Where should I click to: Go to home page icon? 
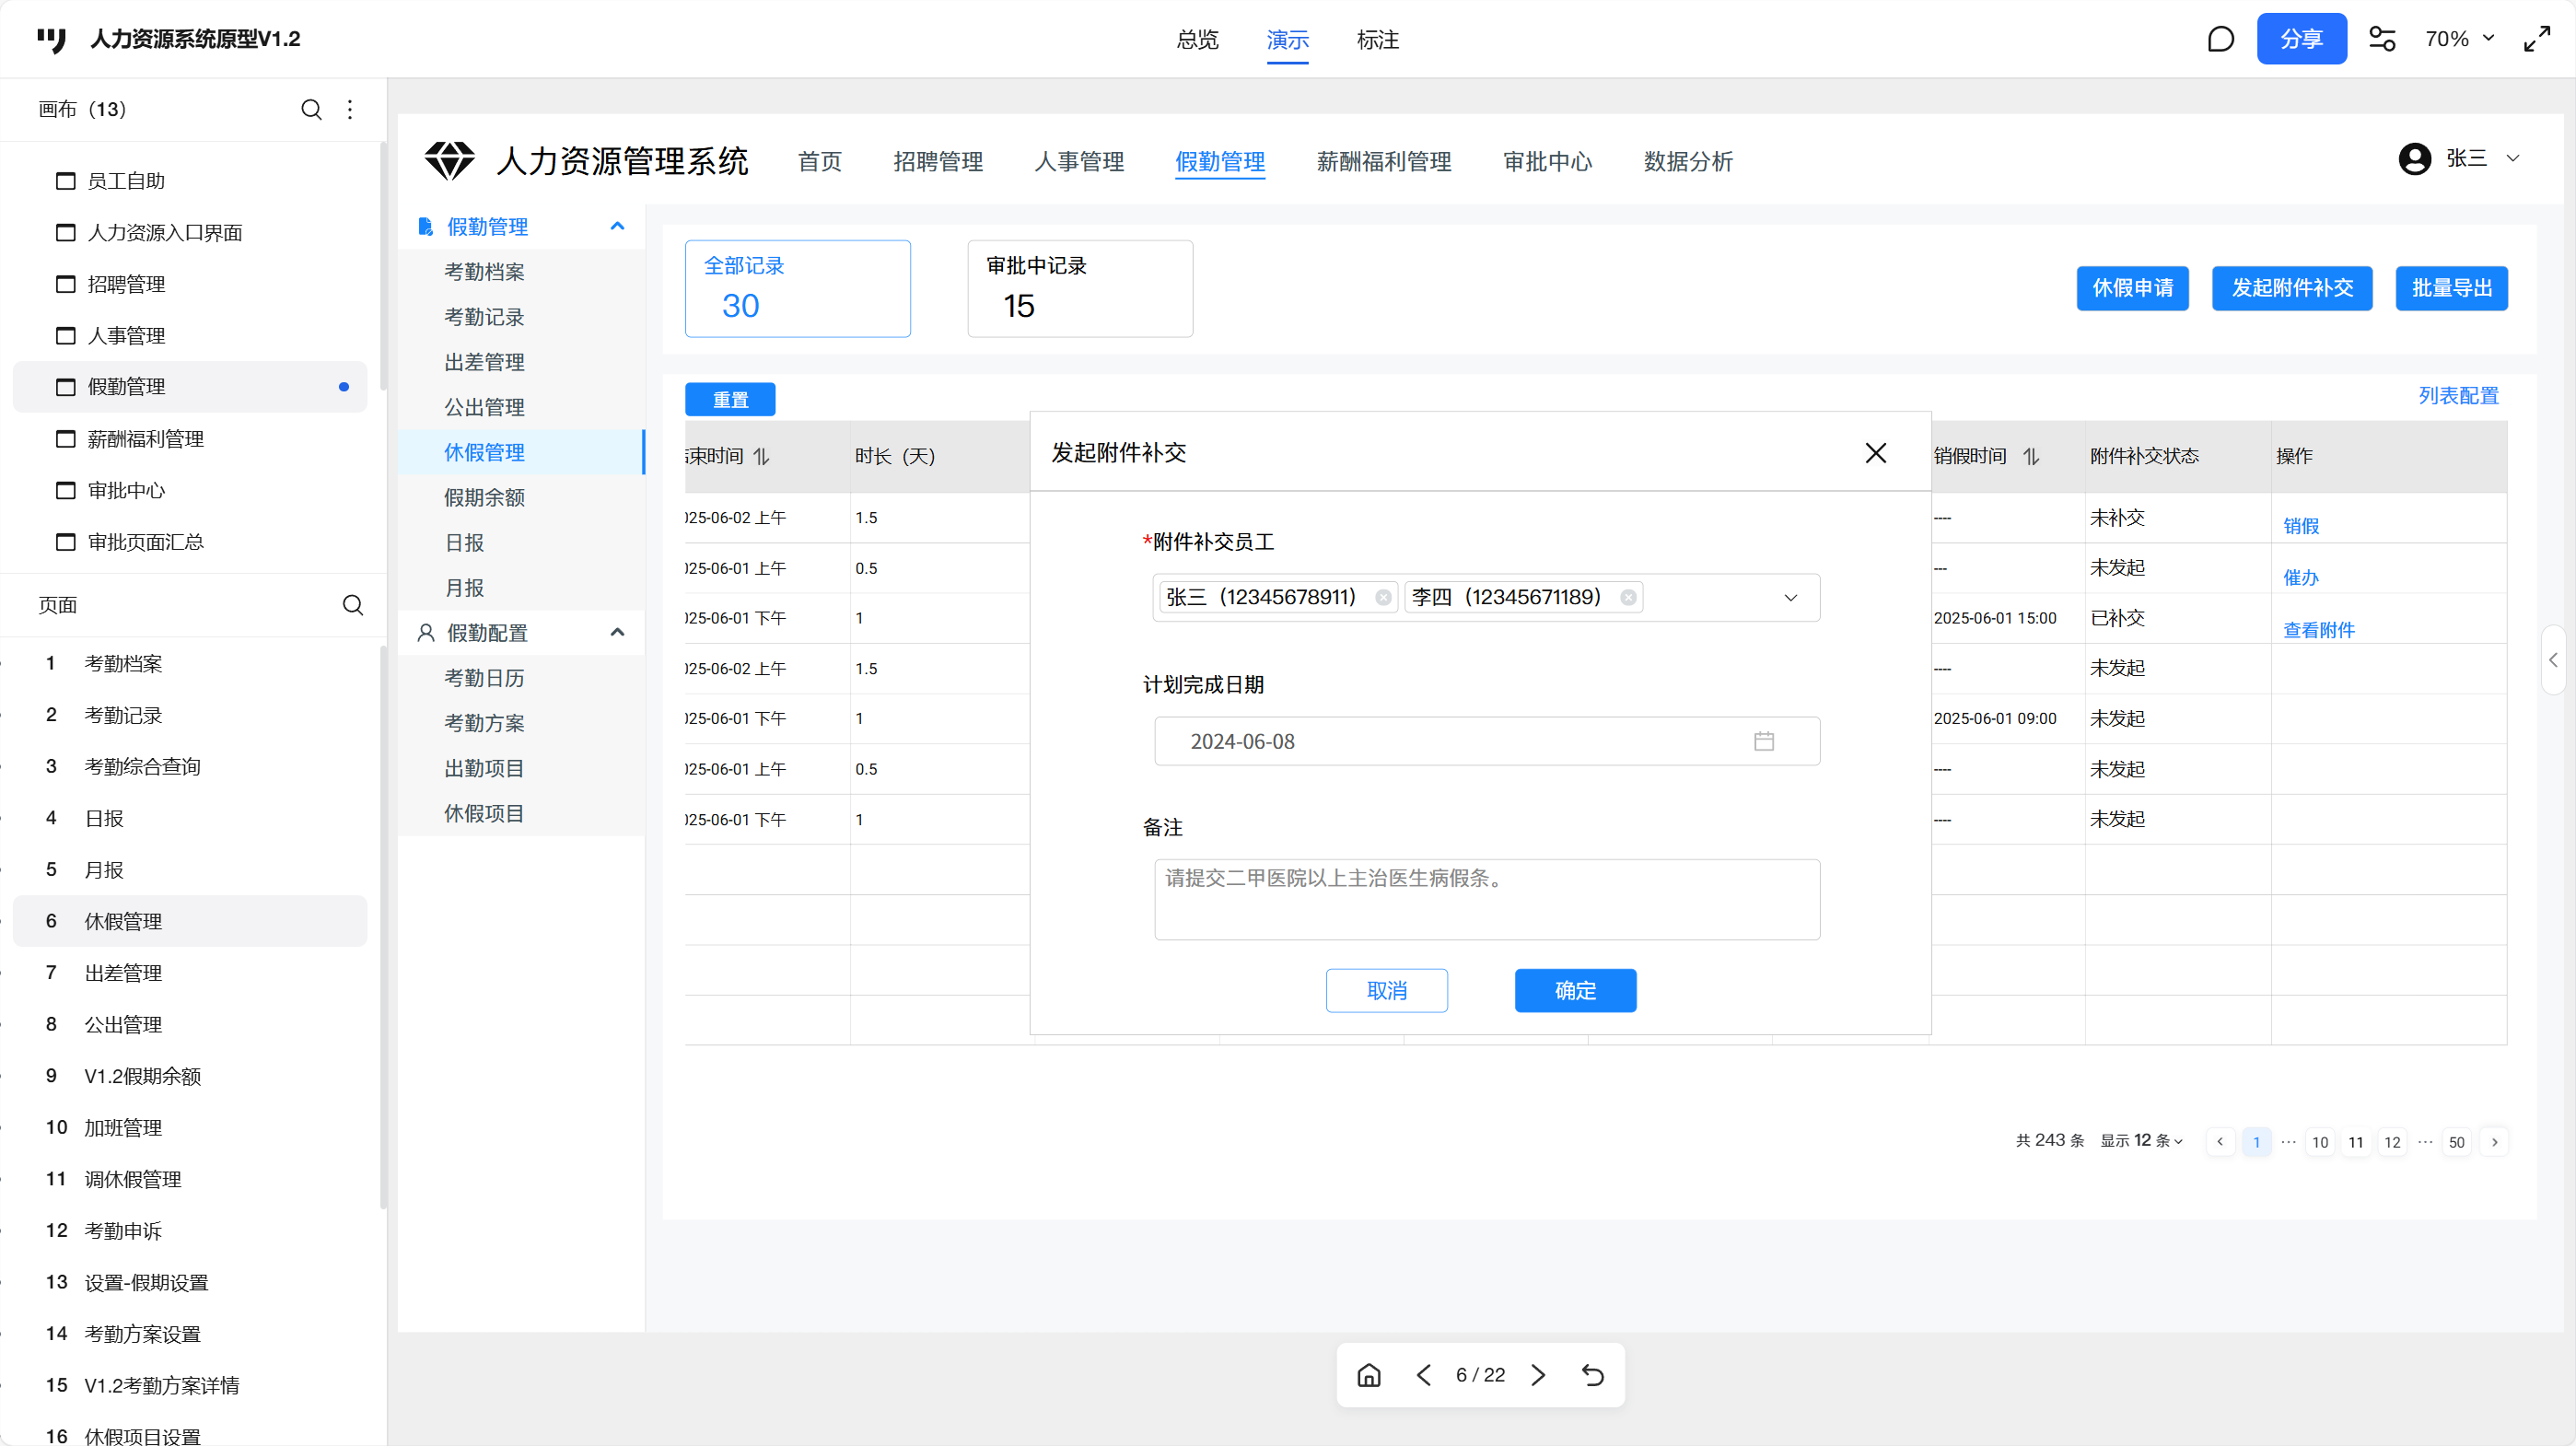(x=1369, y=1375)
